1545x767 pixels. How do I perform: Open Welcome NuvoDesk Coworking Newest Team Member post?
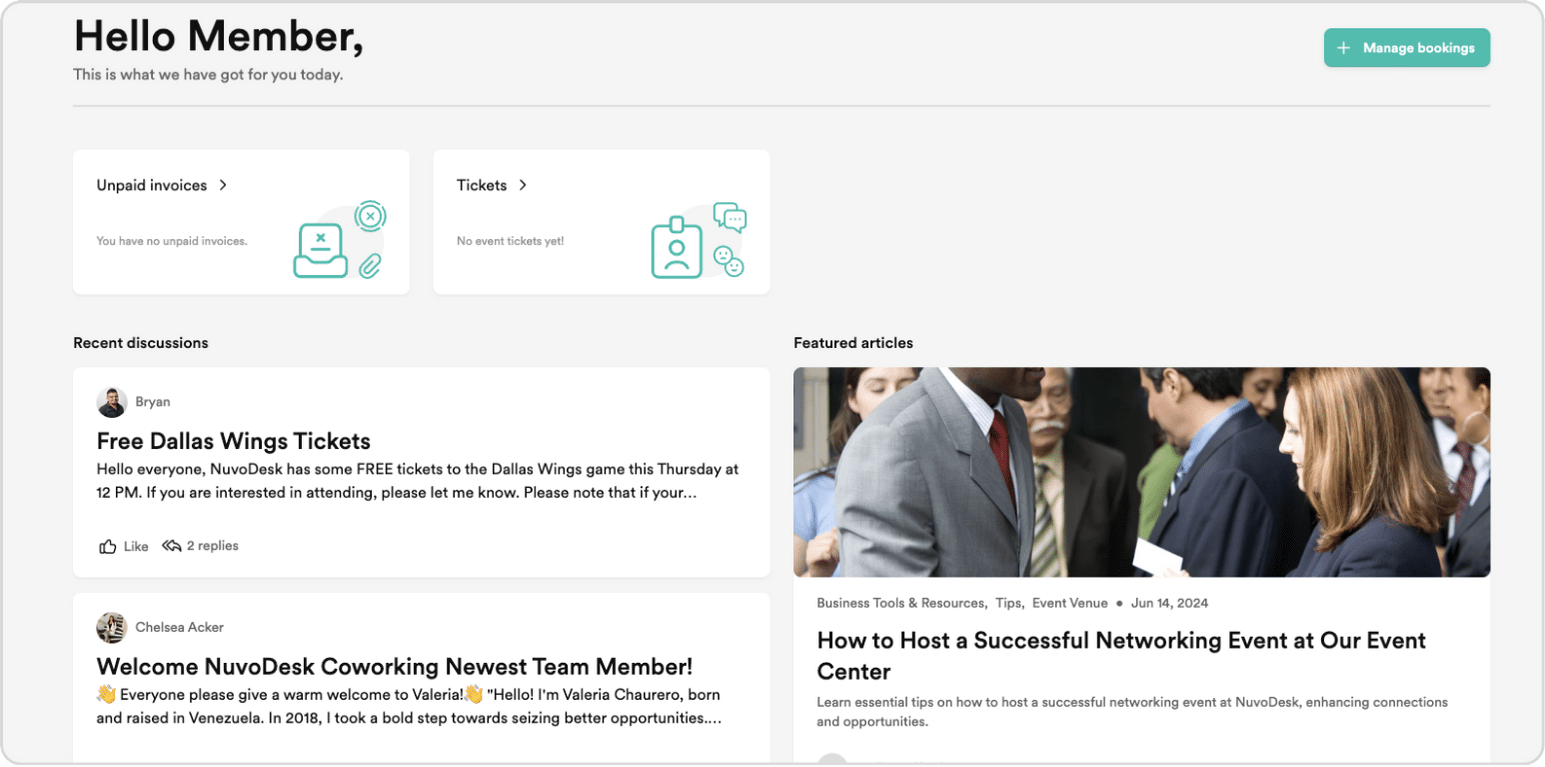click(395, 667)
